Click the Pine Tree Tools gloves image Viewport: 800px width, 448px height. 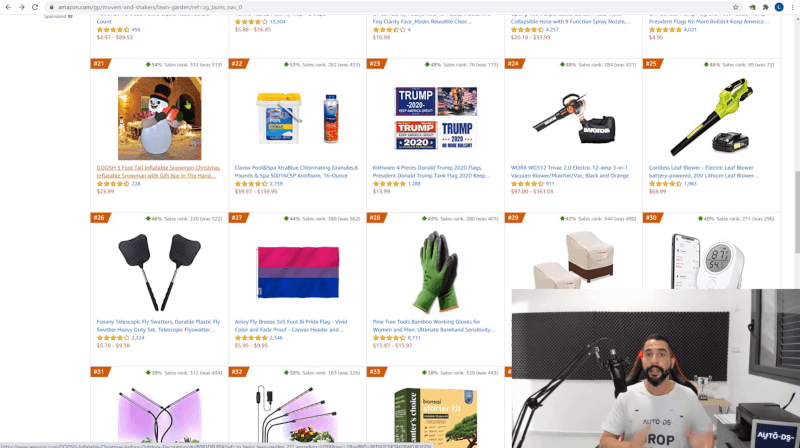(x=436, y=271)
